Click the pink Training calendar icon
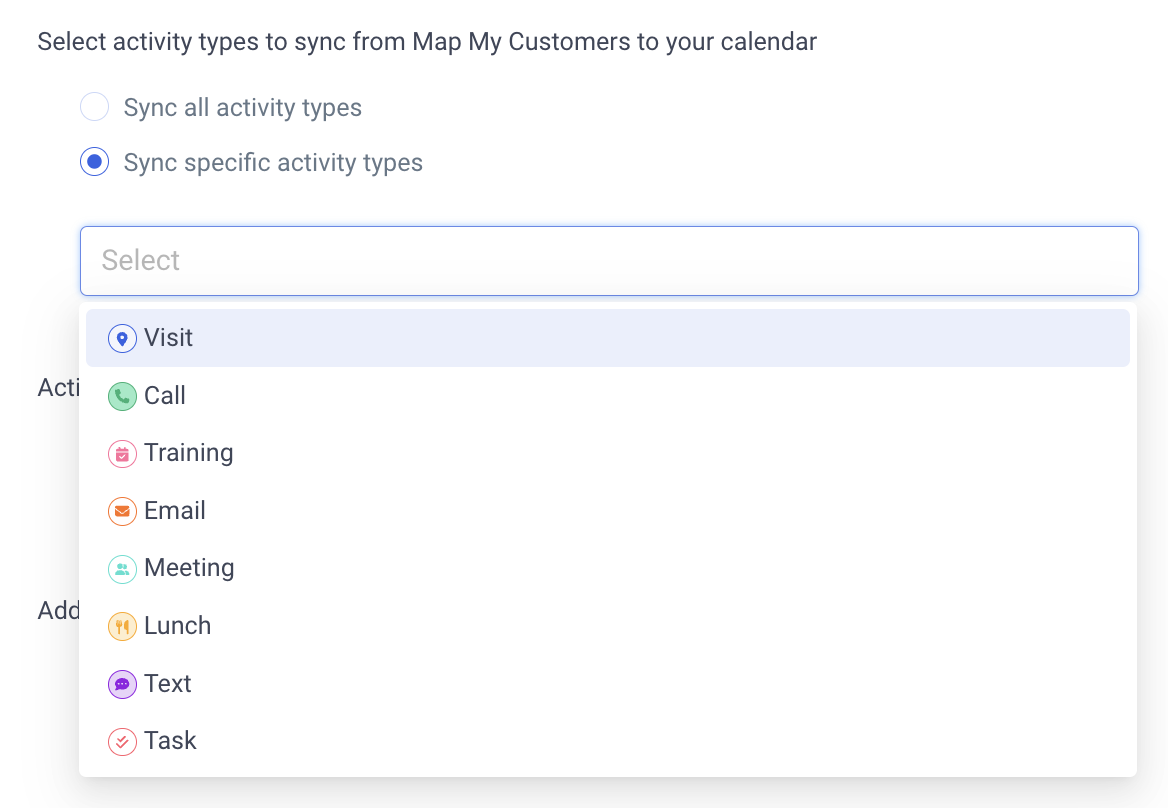This screenshot has height=808, width=1168. tap(122, 454)
